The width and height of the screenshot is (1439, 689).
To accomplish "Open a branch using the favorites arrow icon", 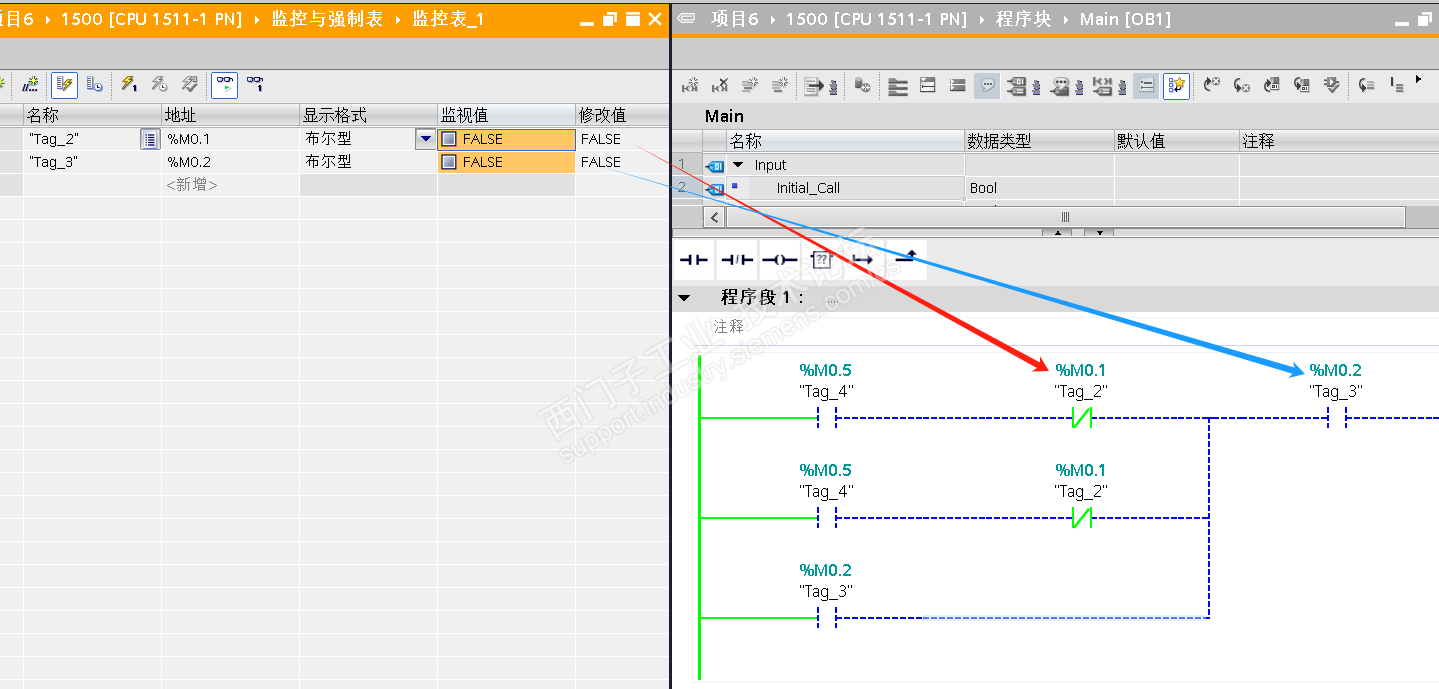I will (x=862, y=259).
